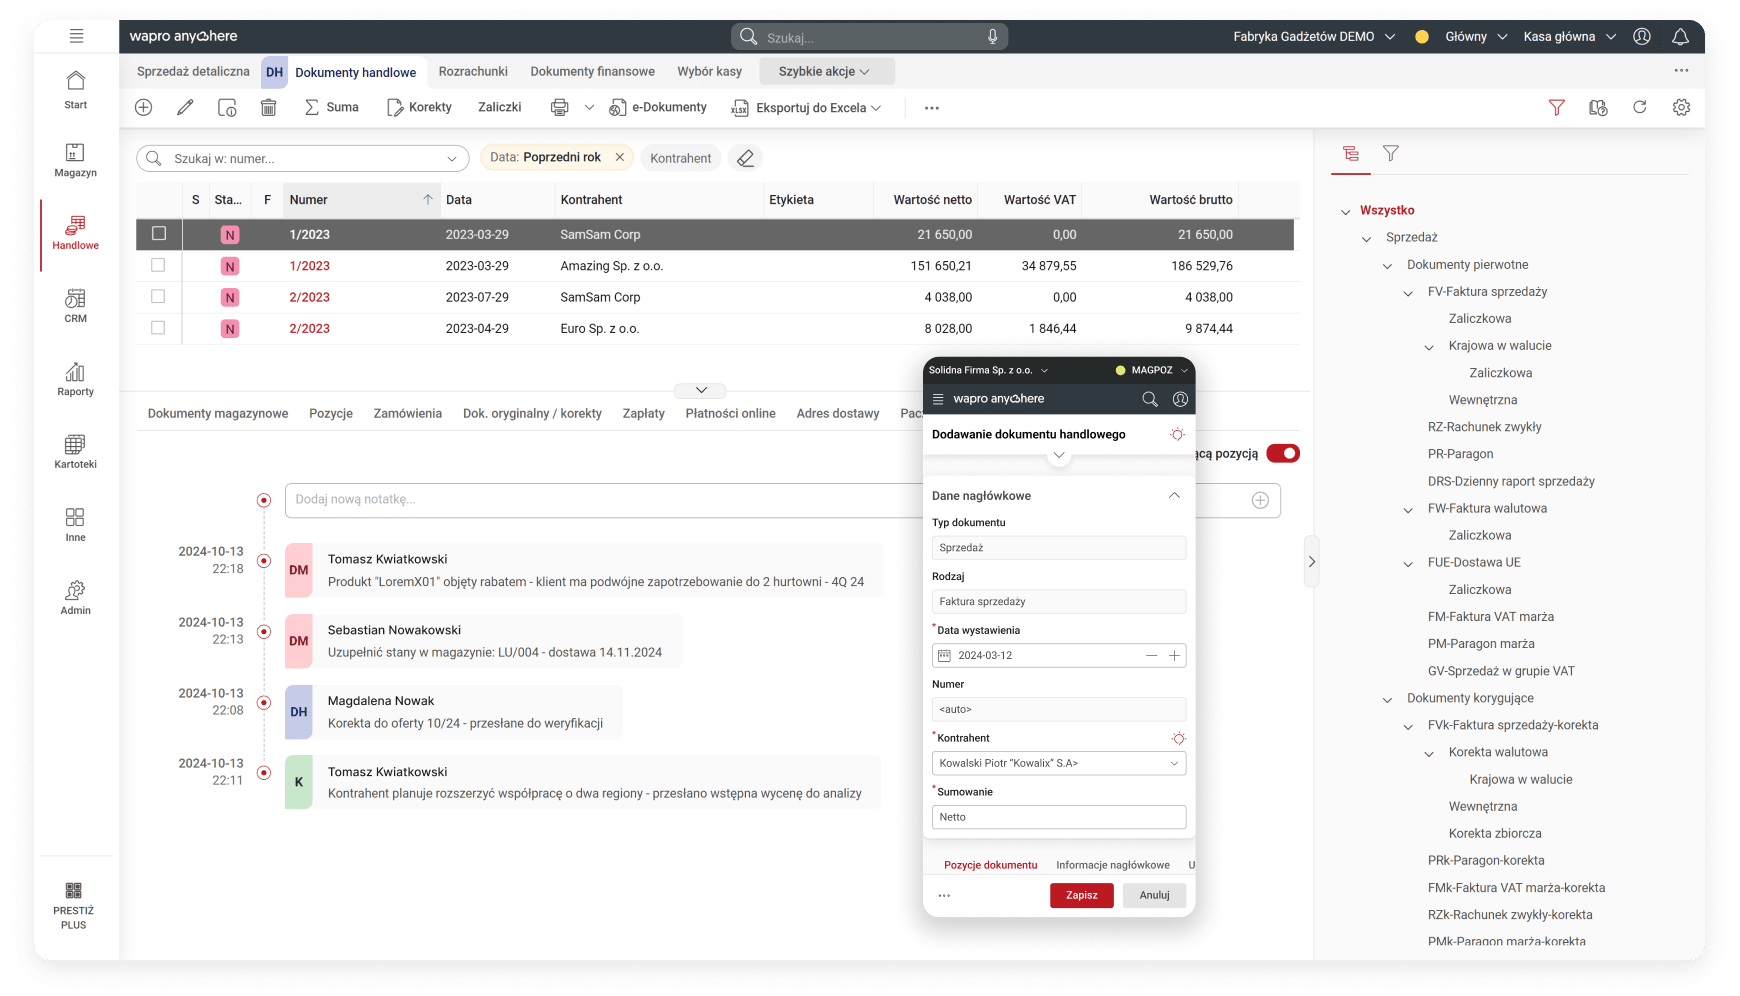
Task: Collapse the Dane nagłówkowe section
Action: click(1174, 496)
